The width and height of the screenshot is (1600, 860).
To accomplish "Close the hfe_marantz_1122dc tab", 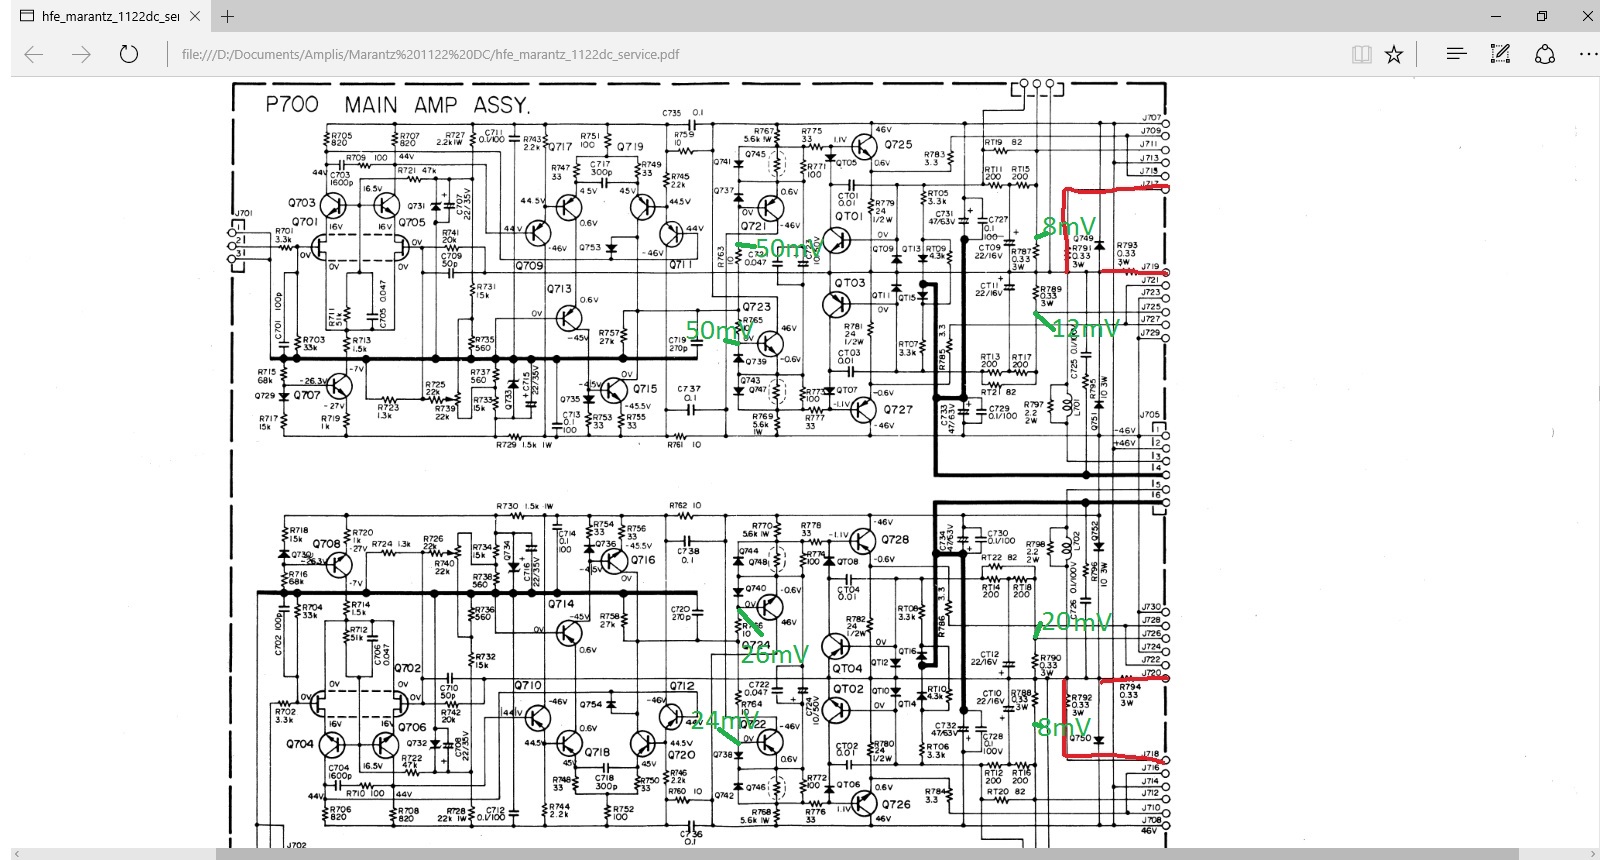I will click(x=195, y=16).
